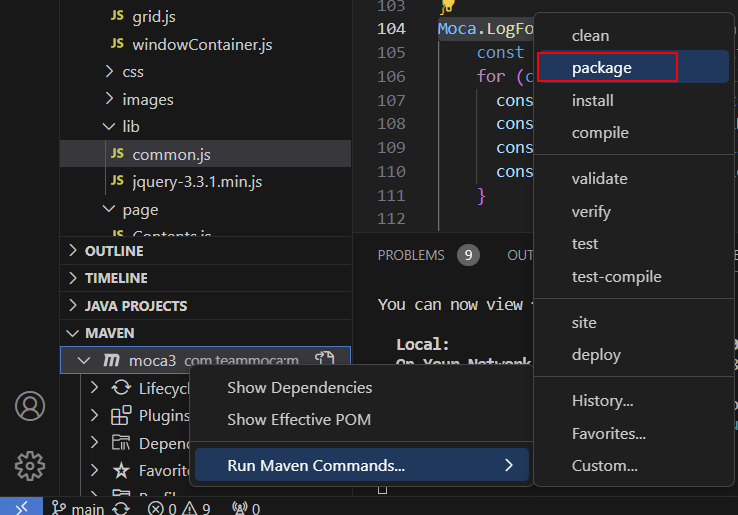Run the clean Maven command
Screen dimensions: 738x515
tap(634, 36)
